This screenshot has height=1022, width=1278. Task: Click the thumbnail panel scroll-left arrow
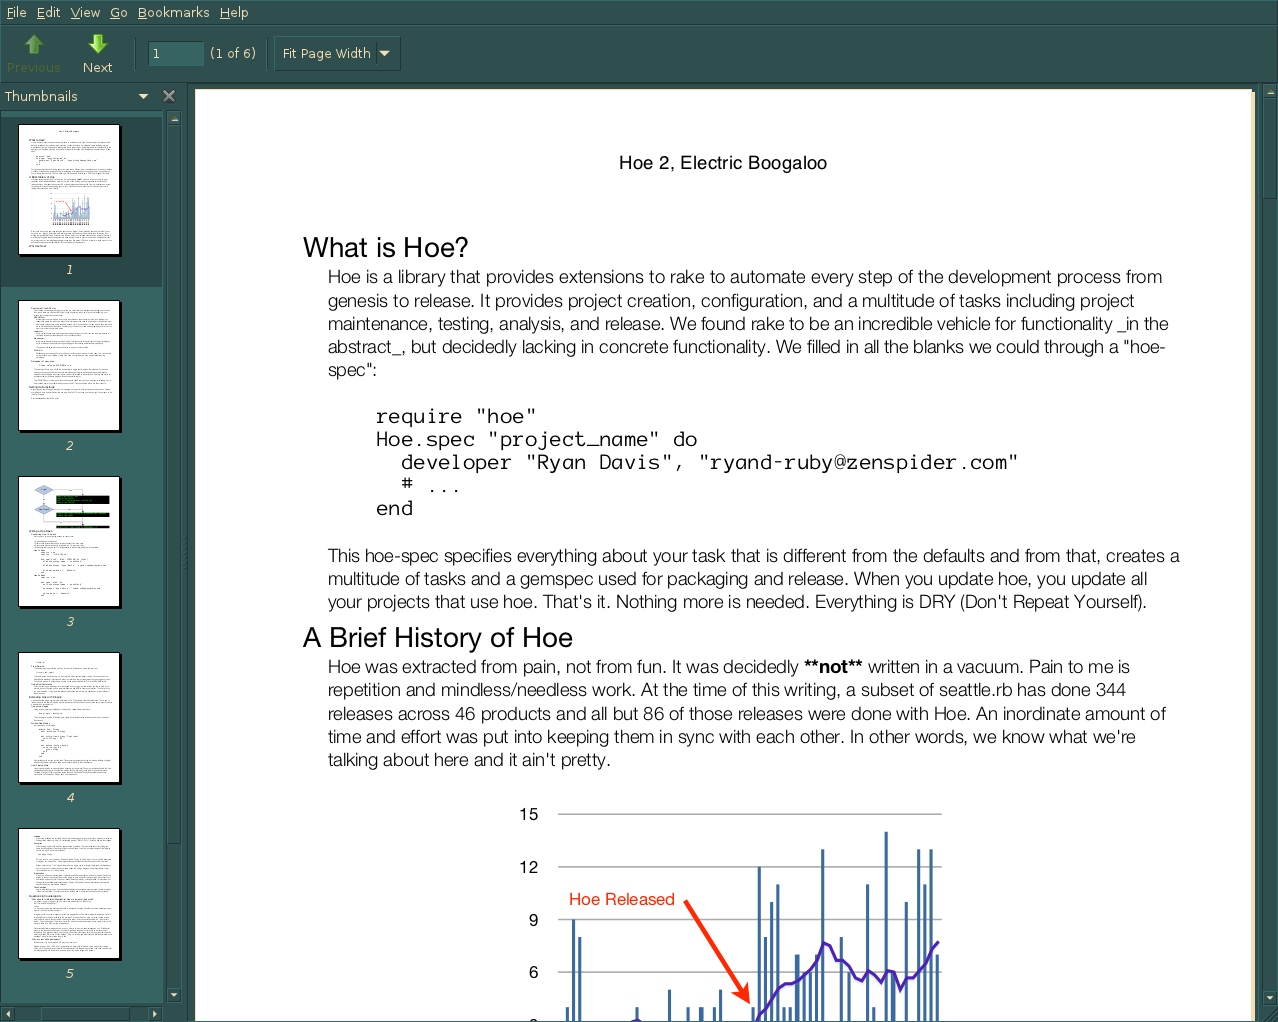[x=8, y=1014]
